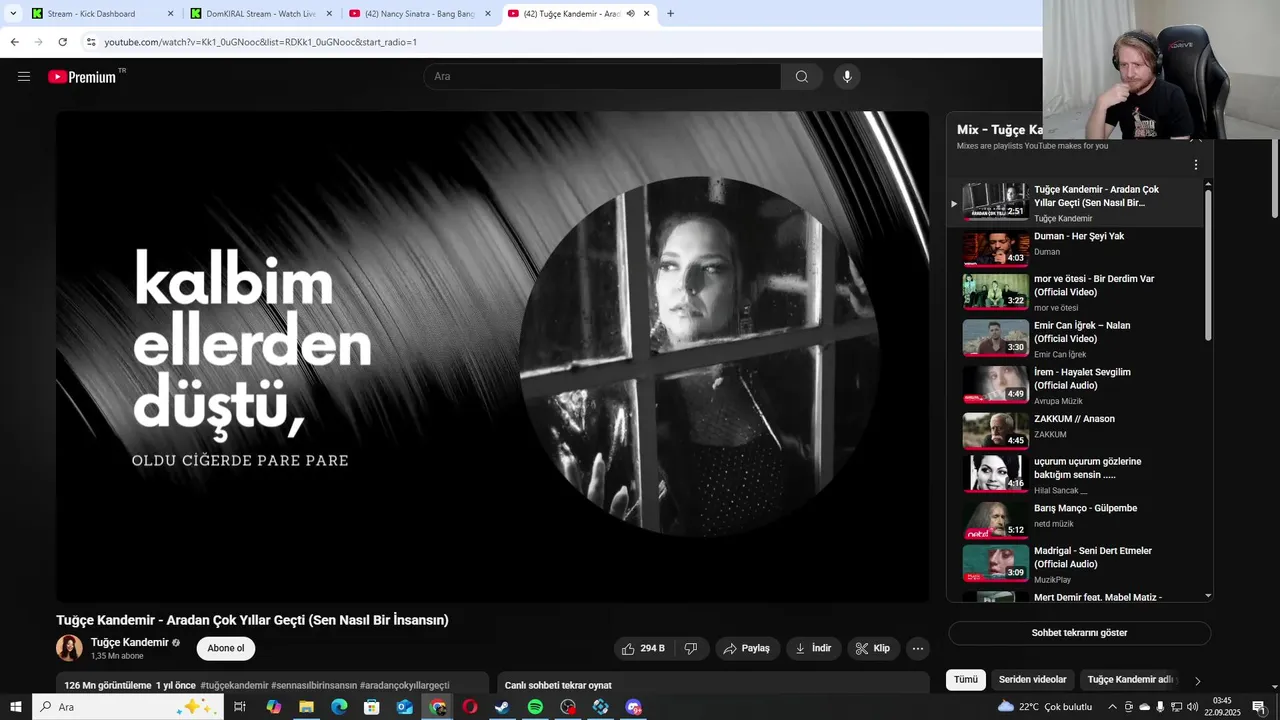Viewport: 1280px width, 720px height.
Task: Click the YouTube Premium logo
Action: [x=83, y=77]
